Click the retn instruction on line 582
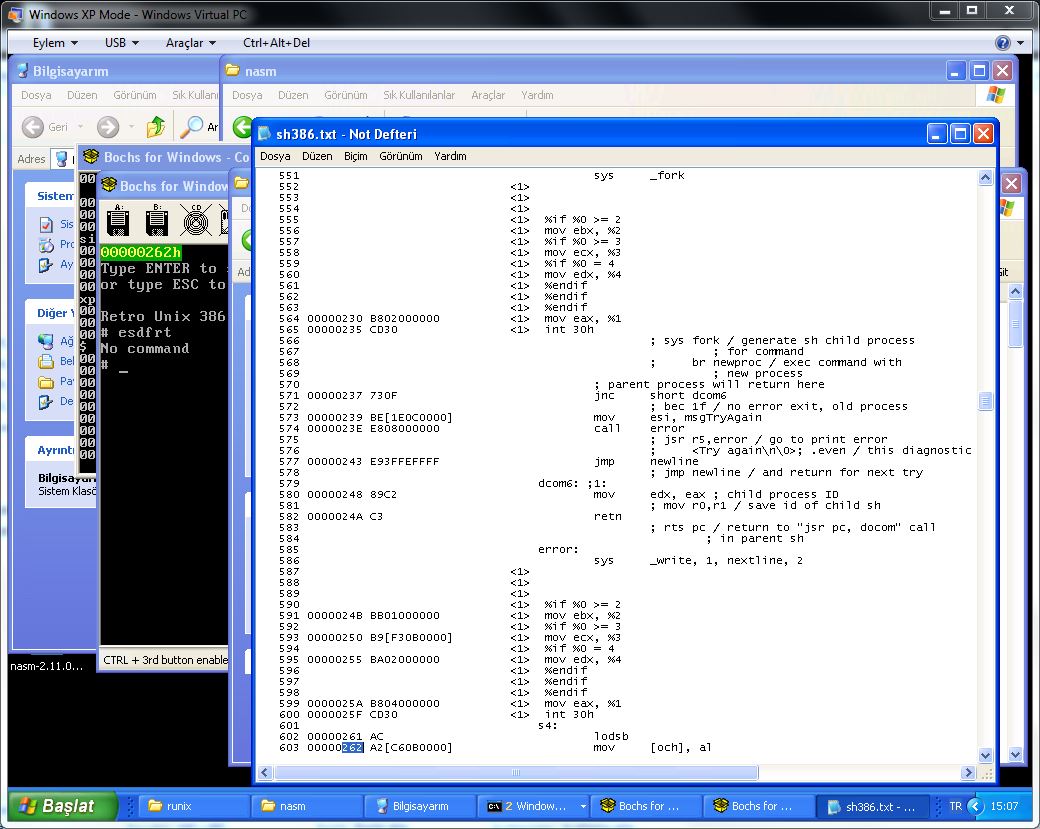 point(608,516)
